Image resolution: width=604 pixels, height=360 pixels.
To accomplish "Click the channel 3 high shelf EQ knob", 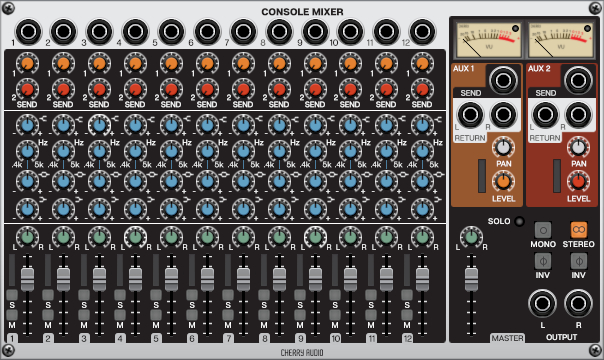I will click(99, 125).
